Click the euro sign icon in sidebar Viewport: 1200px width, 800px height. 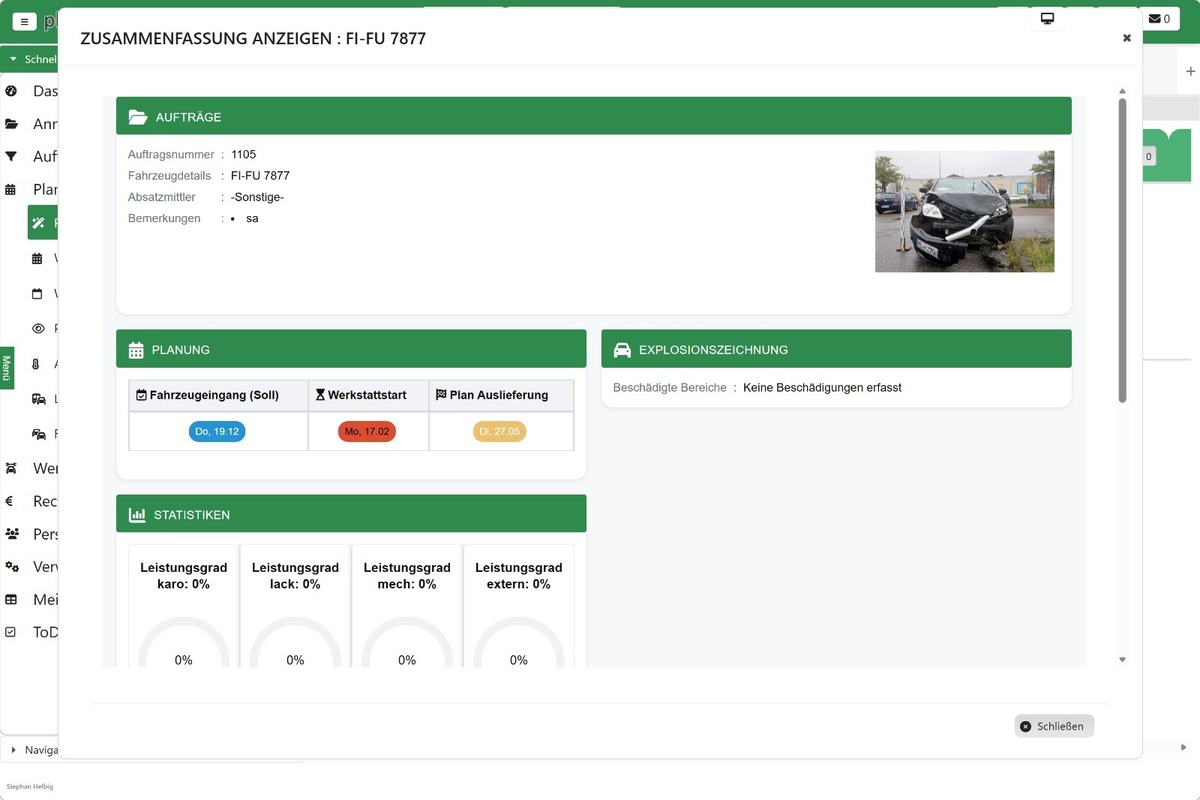[10, 501]
